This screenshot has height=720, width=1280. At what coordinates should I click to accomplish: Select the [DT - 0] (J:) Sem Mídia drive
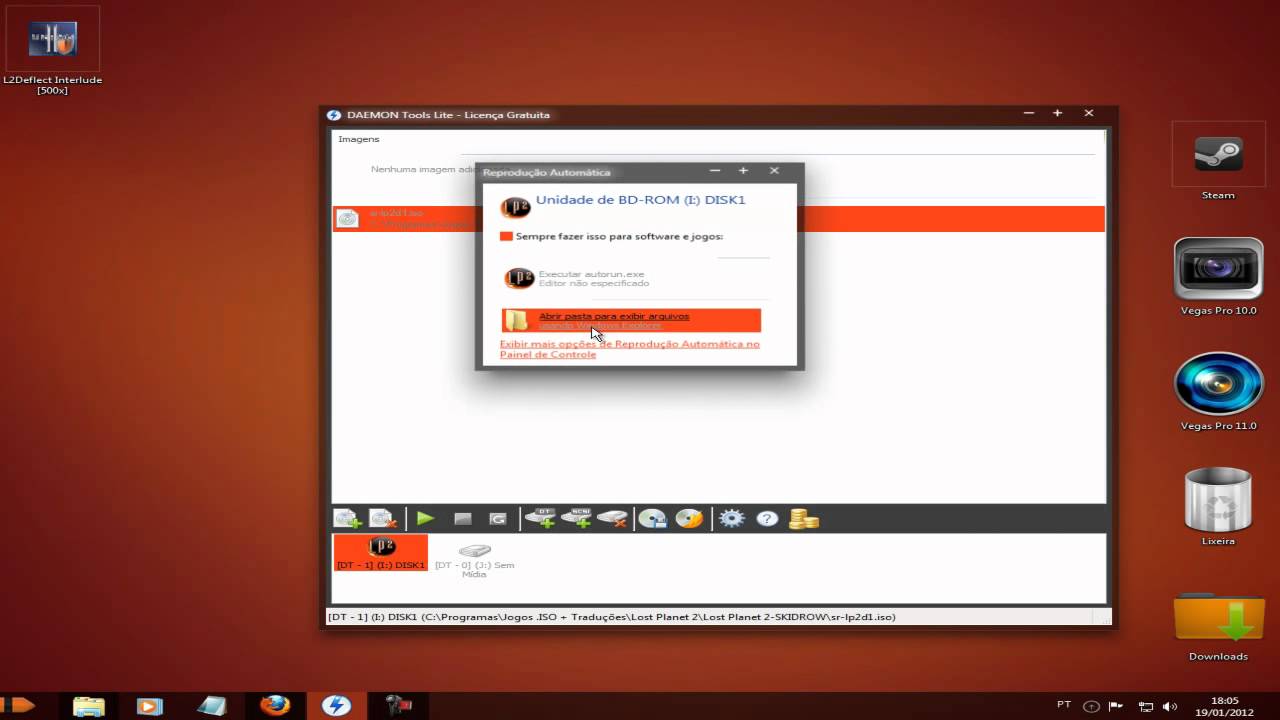pyautogui.click(x=475, y=559)
